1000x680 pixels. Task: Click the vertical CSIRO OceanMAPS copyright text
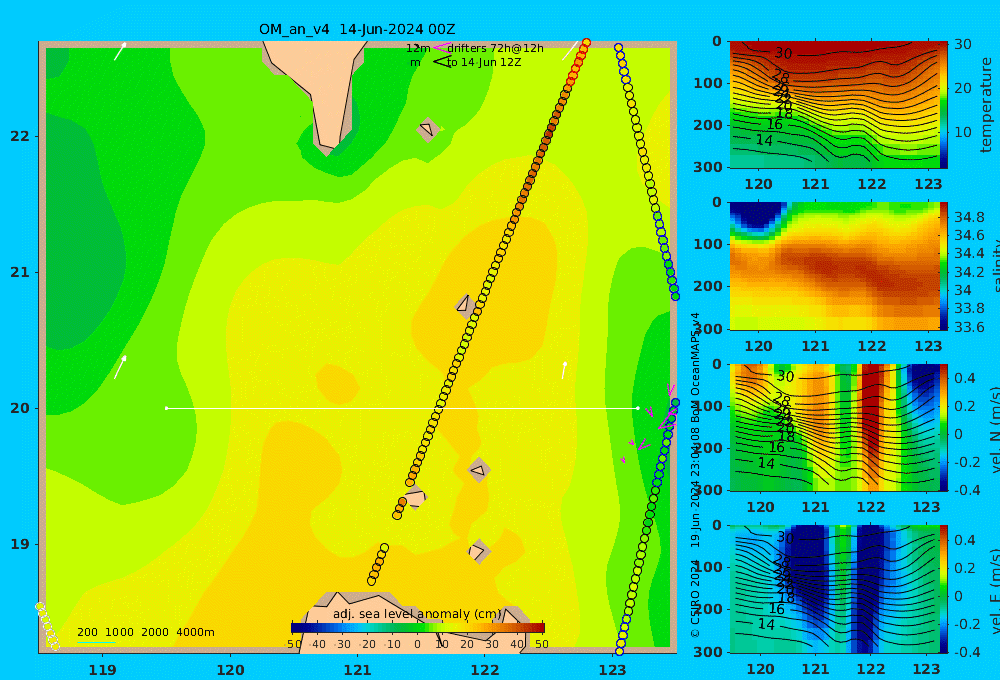click(x=695, y=475)
